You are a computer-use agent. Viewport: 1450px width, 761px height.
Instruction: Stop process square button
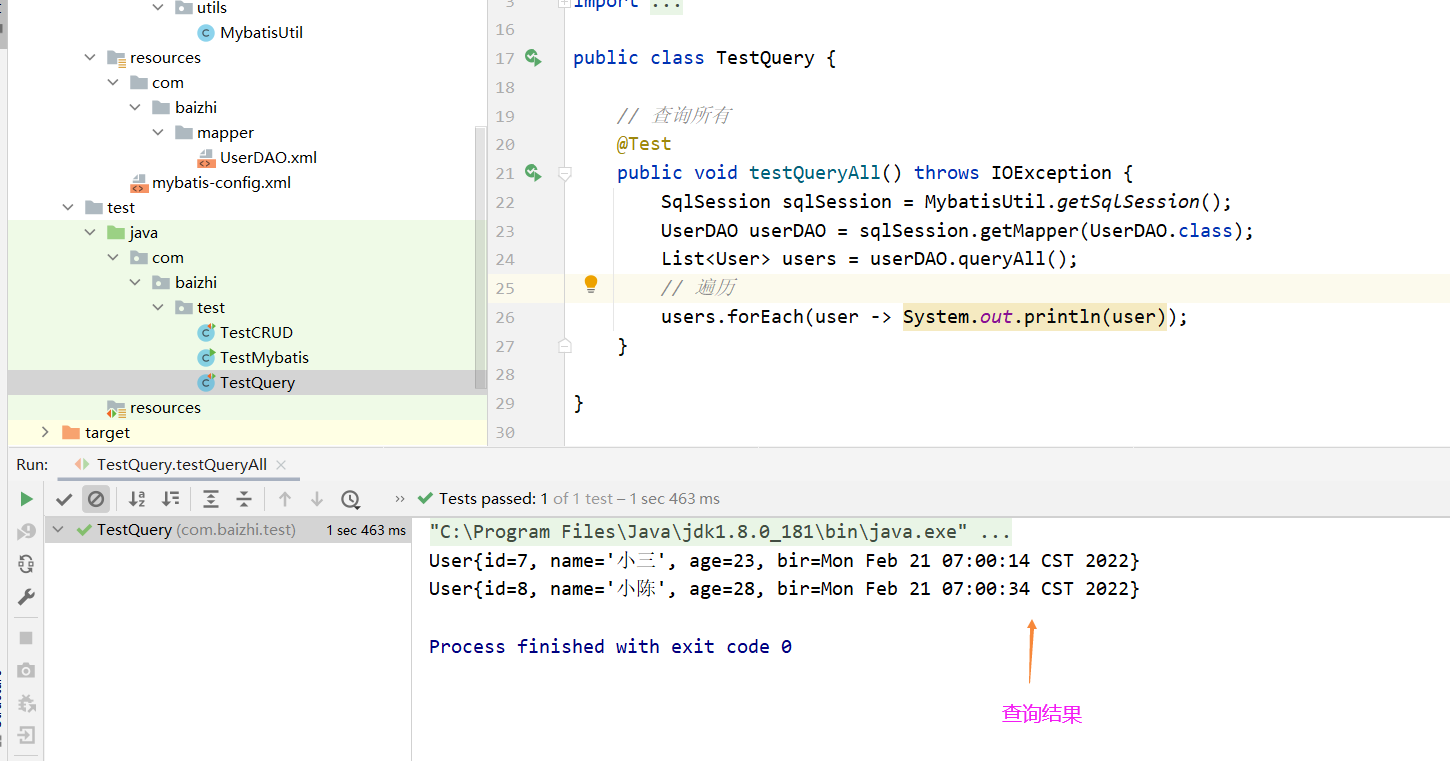tap(26, 638)
